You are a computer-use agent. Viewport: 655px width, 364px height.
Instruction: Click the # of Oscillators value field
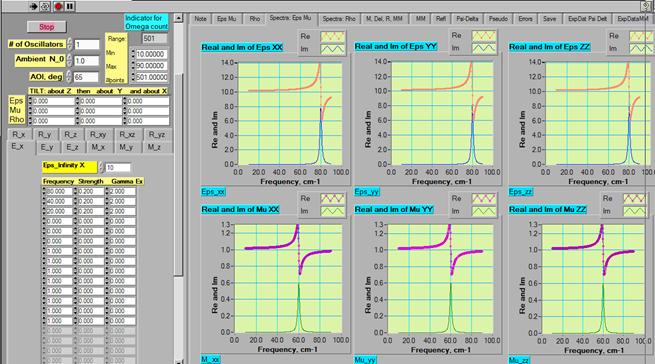click(86, 44)
